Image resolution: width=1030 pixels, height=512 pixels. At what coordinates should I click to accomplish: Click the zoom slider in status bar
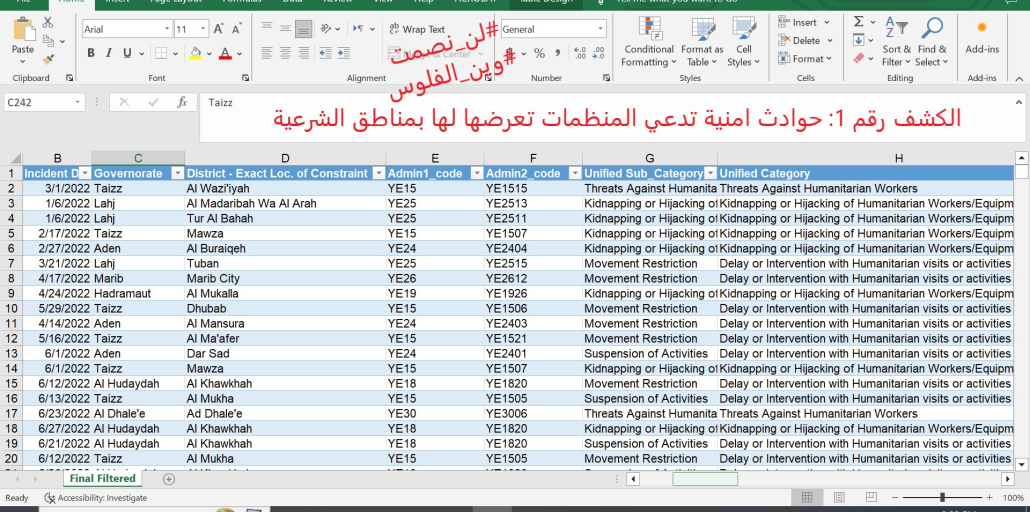tap(942, 497)
